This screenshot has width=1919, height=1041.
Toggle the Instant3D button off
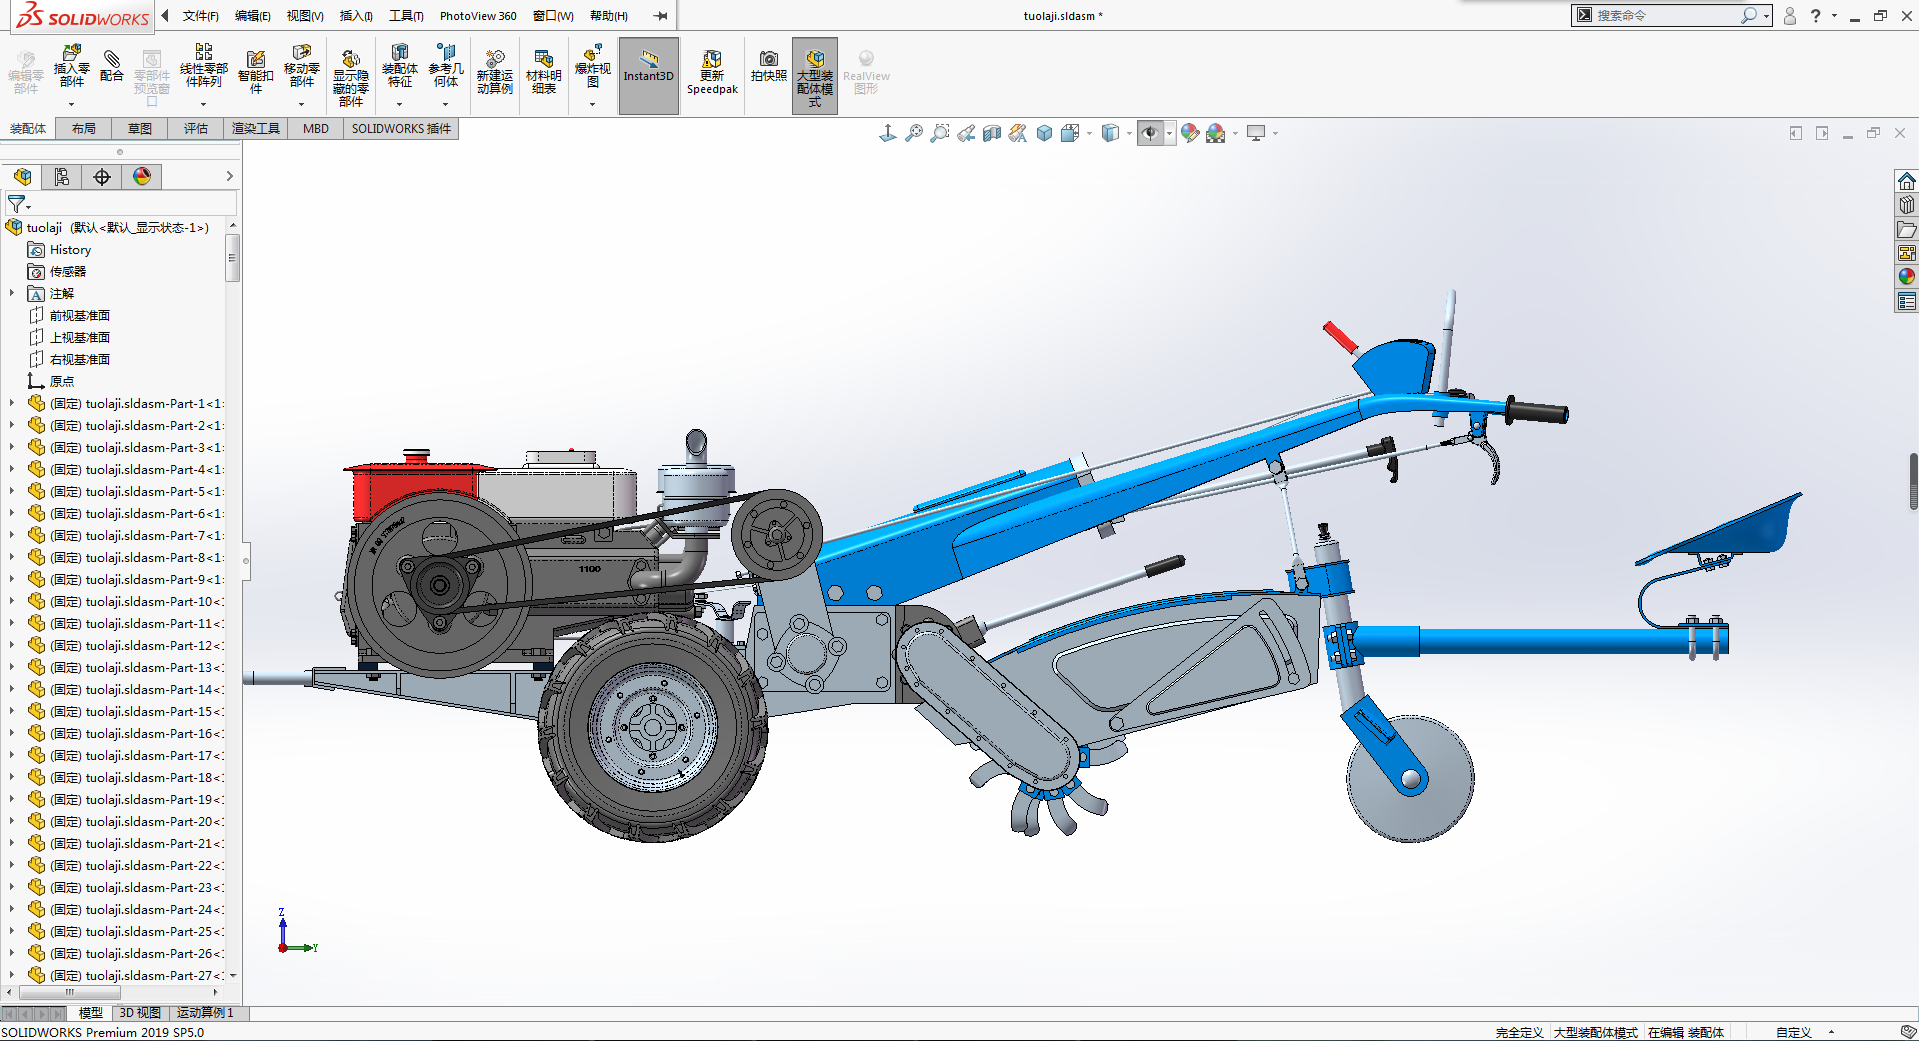click(648, 75)
